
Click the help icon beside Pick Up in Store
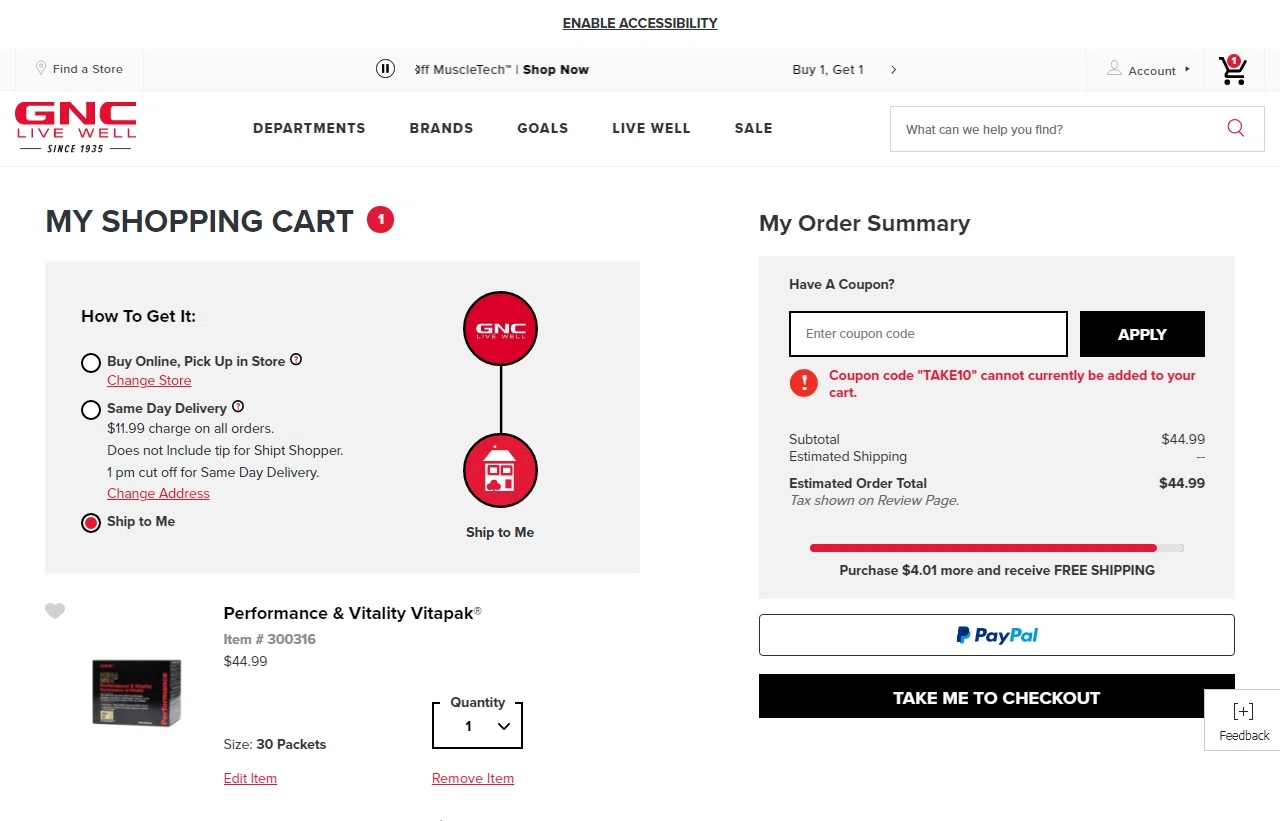[x=296, y=360]
